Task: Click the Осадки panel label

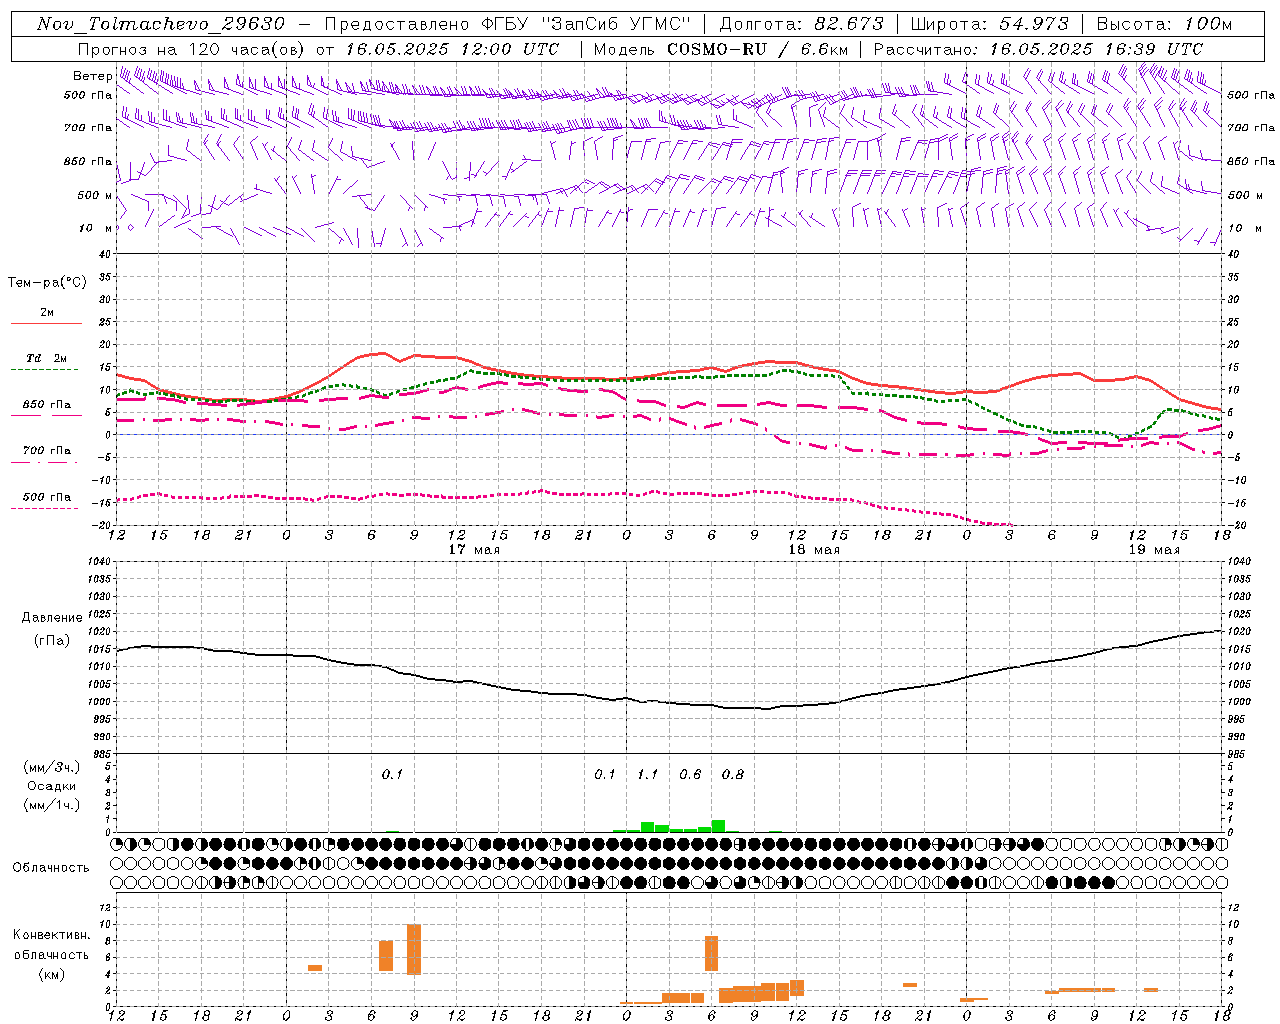Action: tap(52, 786)
